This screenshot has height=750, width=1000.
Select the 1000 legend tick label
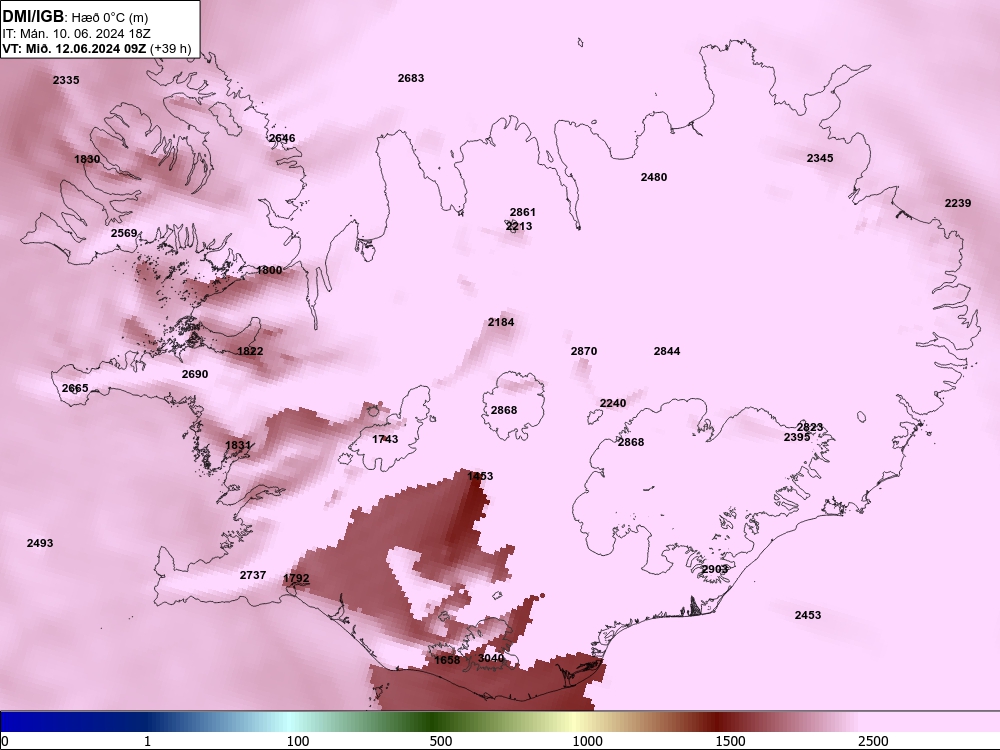(587, 741)
